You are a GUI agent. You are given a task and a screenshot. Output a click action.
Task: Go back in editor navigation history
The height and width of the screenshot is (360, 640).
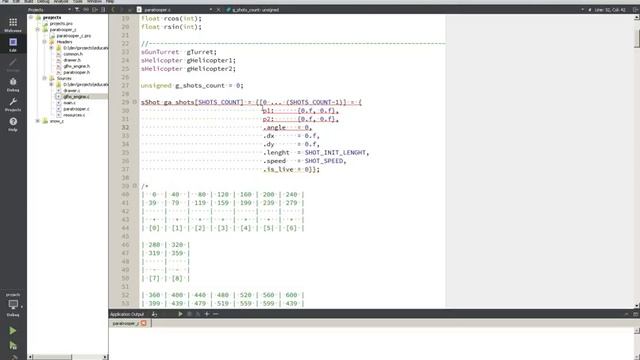click(113, 9)
